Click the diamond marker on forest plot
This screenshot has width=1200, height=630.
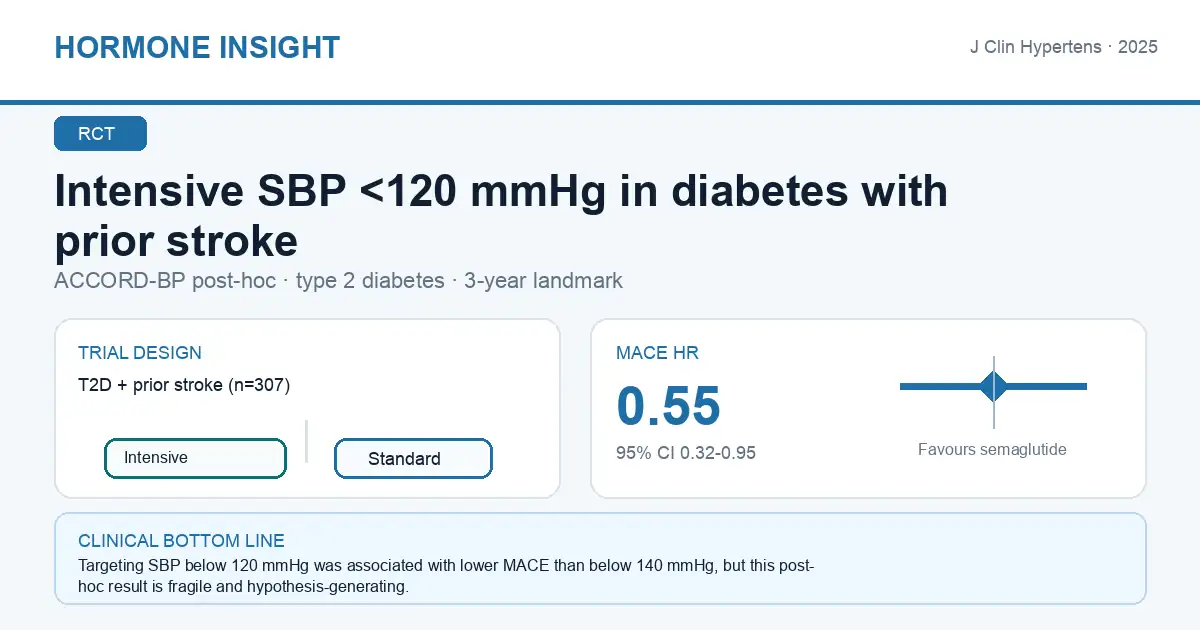click(994, 386)
